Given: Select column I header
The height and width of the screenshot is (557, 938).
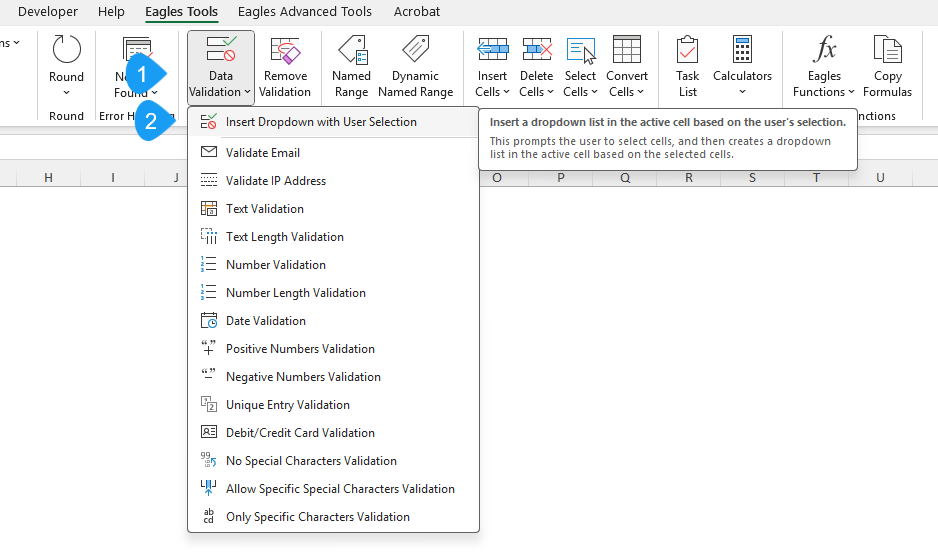Looking at the screenshot, I should (x=112, y=178).
